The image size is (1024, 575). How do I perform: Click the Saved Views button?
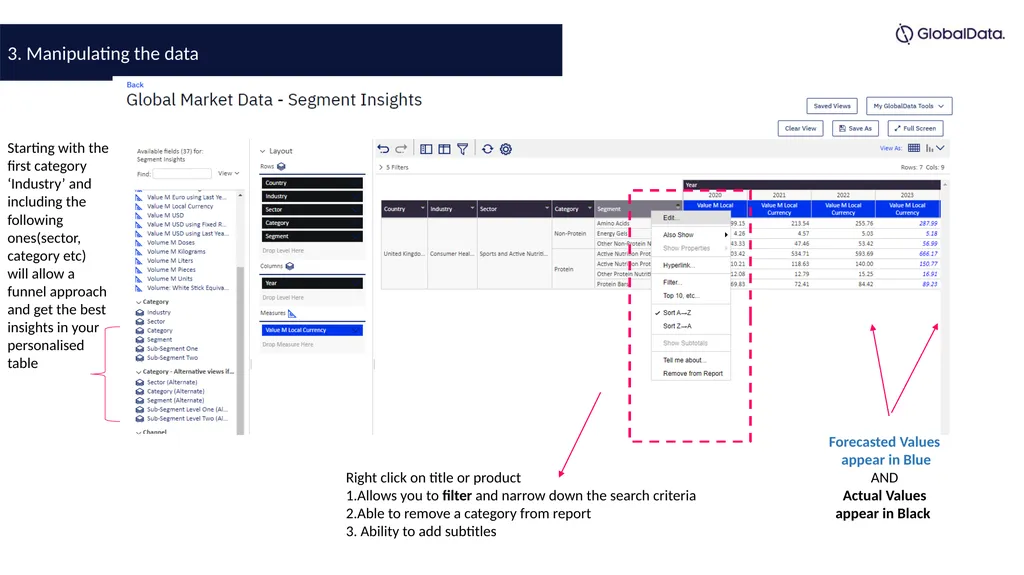pyautogui.click(x=832, y=106)
